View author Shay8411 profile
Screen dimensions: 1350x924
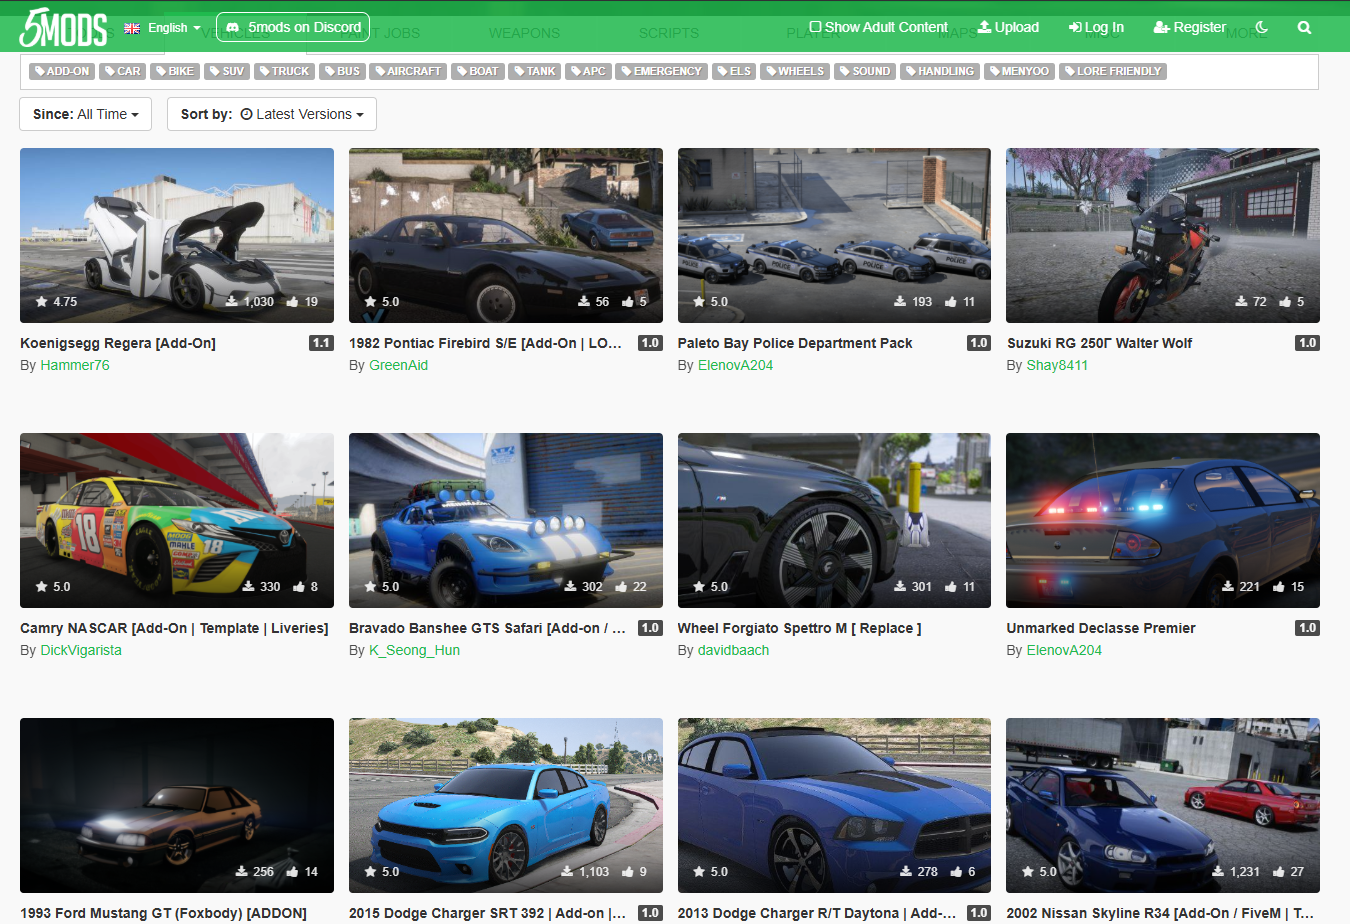(1057, 365)
